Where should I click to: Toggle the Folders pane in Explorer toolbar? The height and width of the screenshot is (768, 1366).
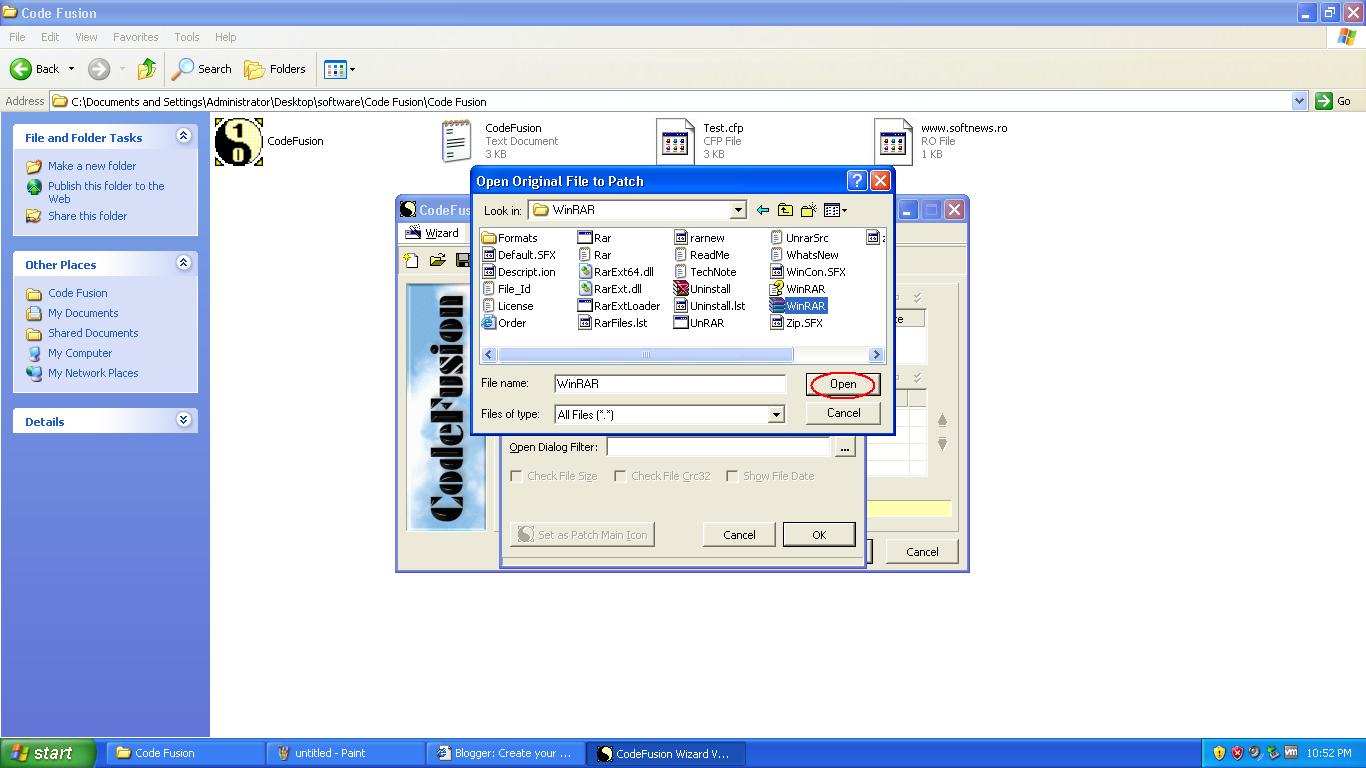pos(276,69)
